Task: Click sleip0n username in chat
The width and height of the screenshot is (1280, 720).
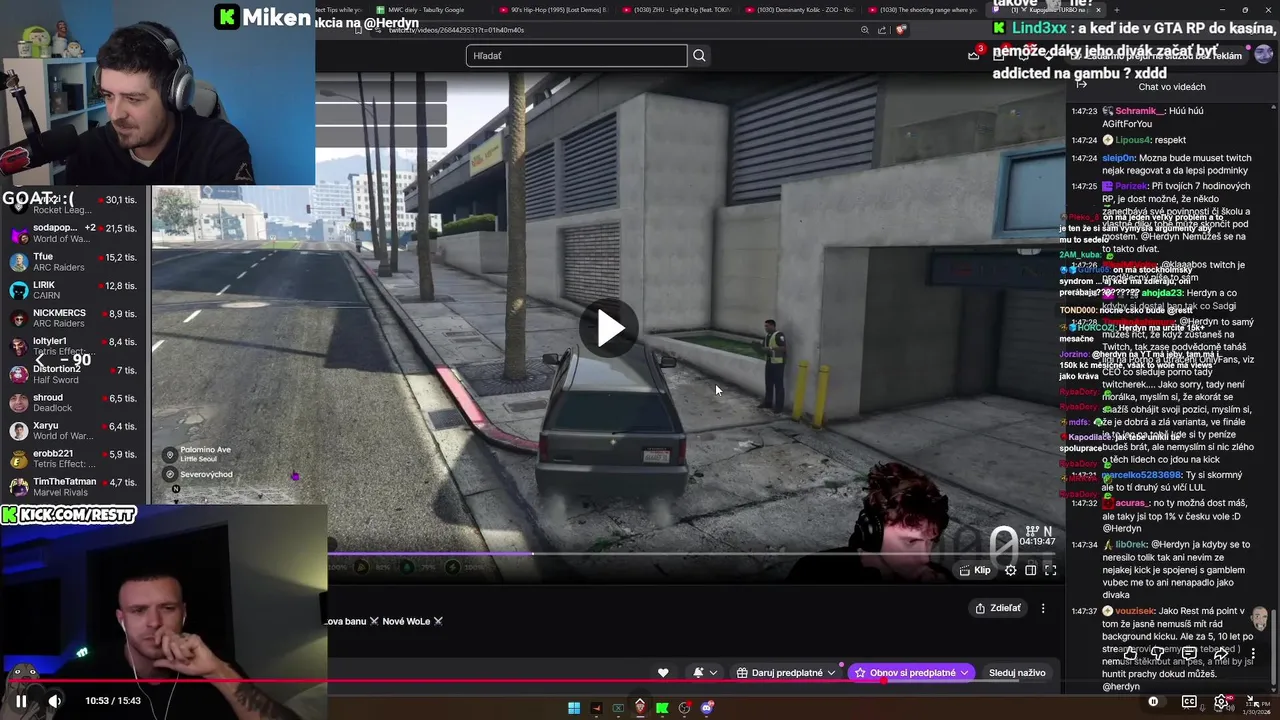Action: pos(1119,158)
